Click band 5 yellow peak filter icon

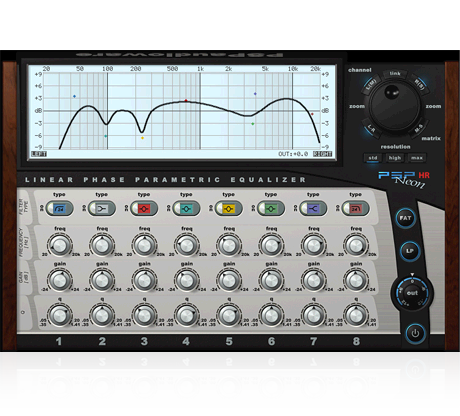coord(229,209)
